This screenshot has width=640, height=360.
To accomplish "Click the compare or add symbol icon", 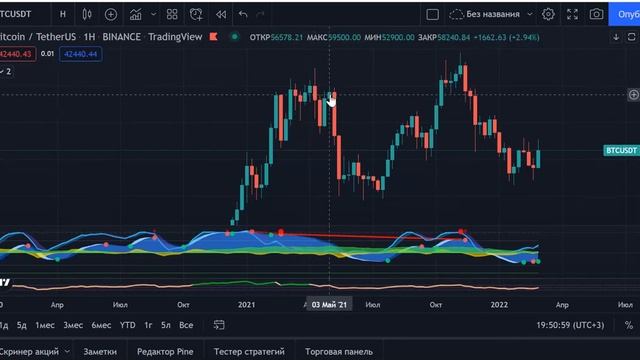I will click(x=111, y=14).
